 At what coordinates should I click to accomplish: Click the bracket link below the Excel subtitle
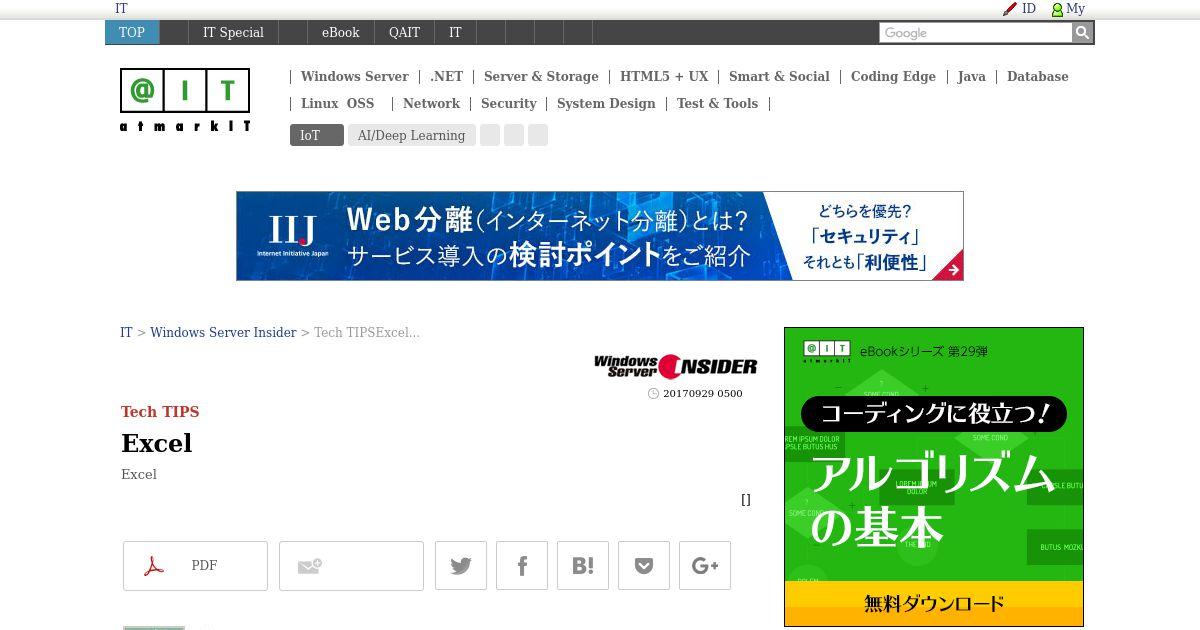tap(746, 499)
